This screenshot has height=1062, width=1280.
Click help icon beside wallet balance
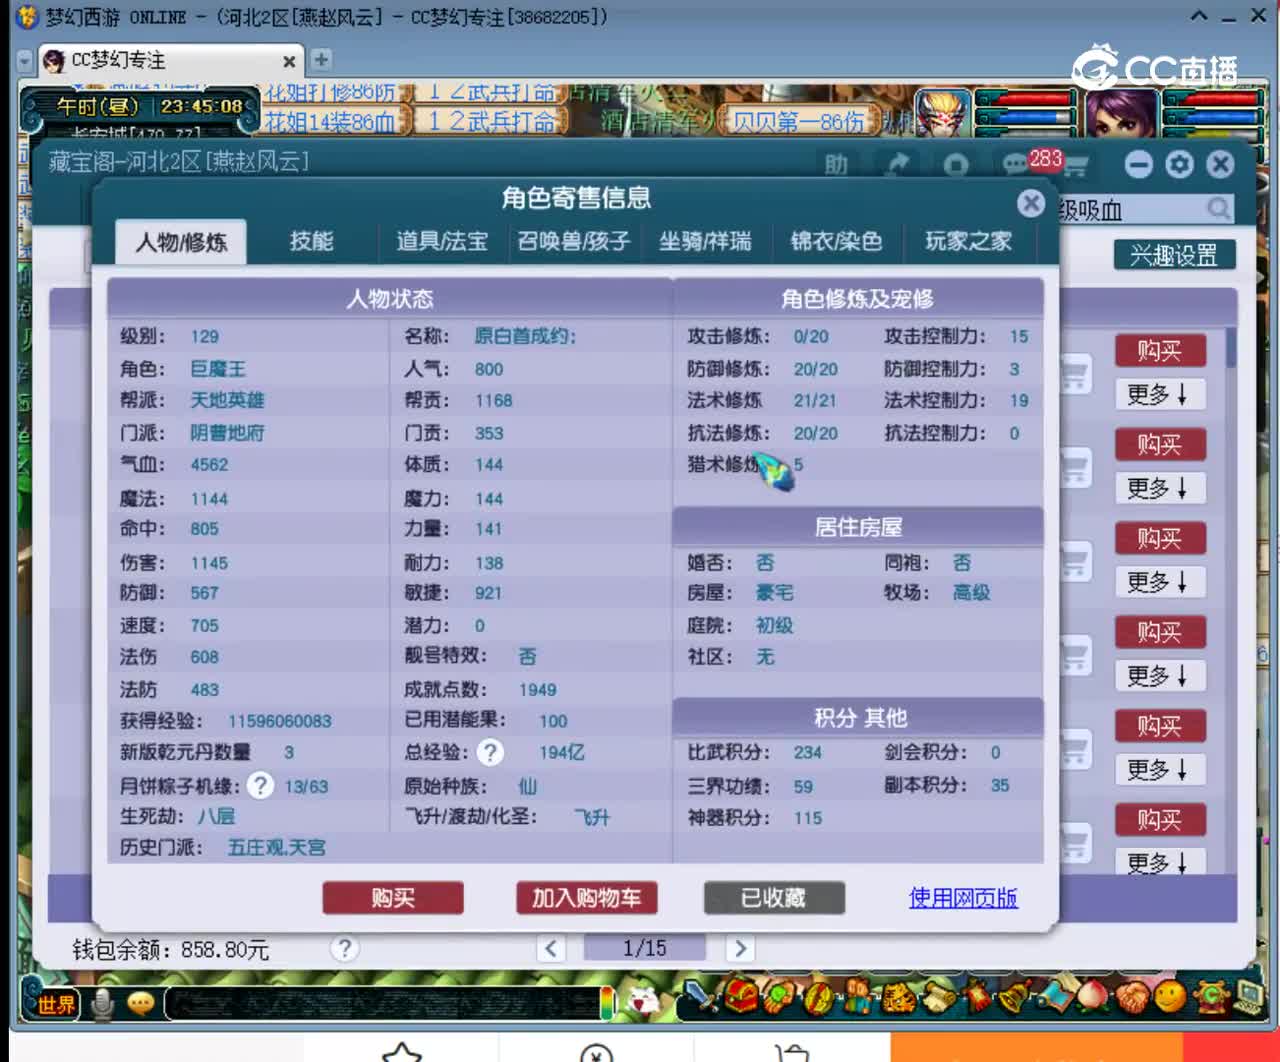(344, 948)
